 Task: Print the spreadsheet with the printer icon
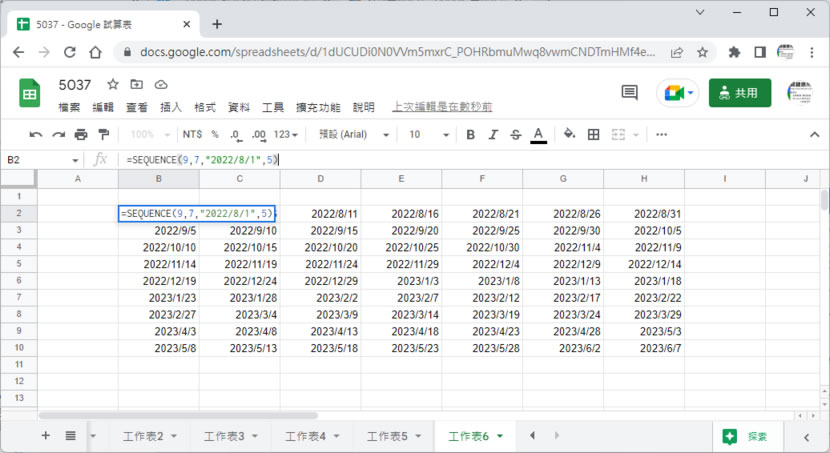pos(81,134)
